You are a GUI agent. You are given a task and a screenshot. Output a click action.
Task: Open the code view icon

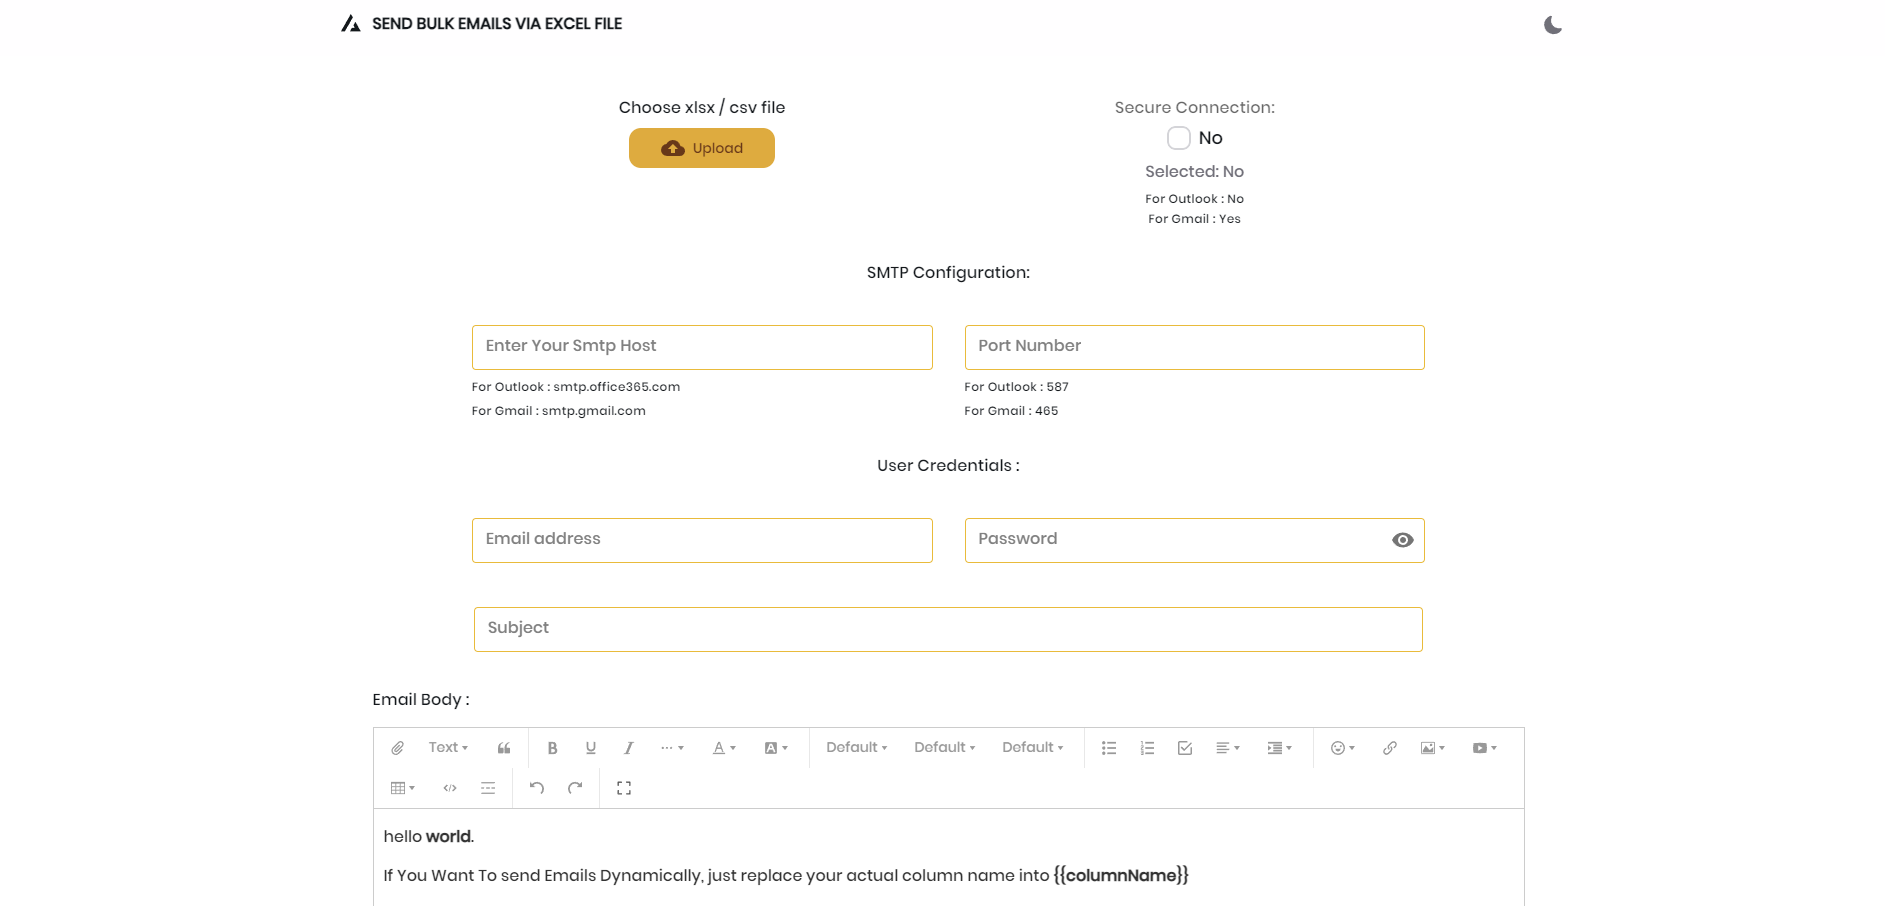click(x=450, y=788)
